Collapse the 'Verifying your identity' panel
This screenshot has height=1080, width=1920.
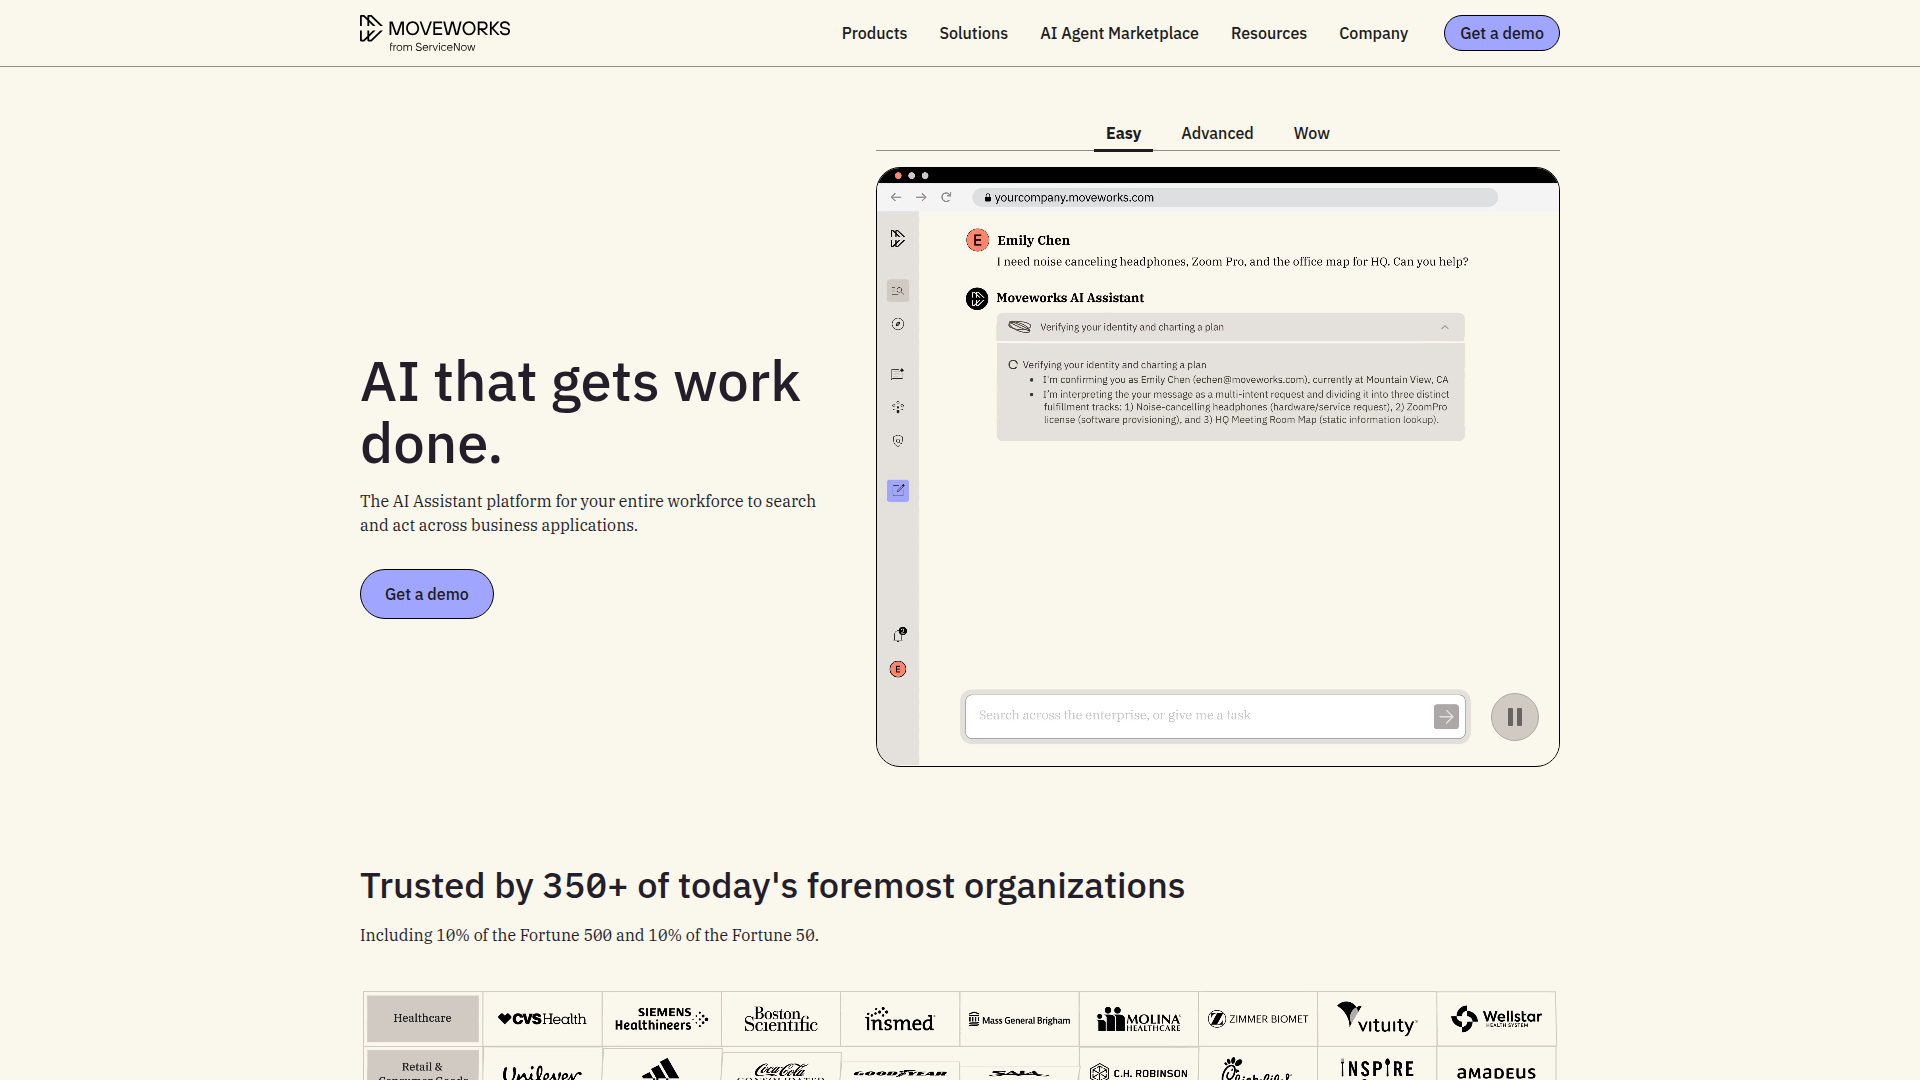click(x=1444, y=327)
